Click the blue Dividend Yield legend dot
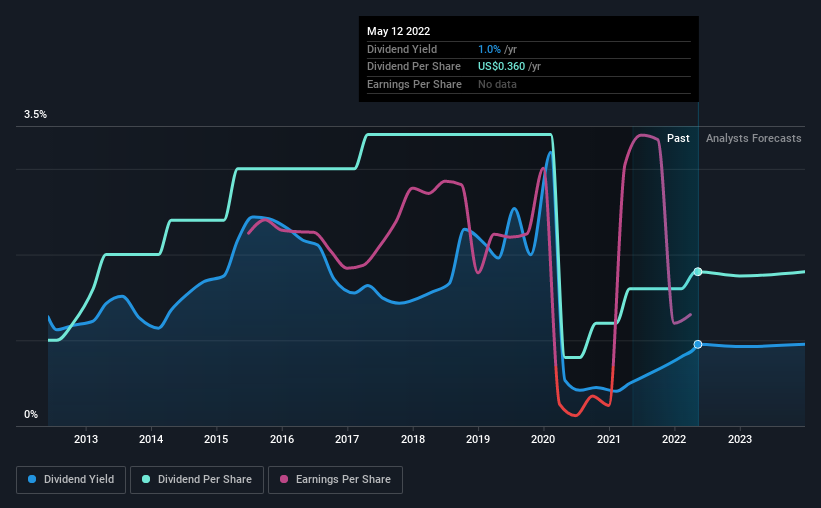The width and height of the screenshot is (821, 508). point(32,479)
